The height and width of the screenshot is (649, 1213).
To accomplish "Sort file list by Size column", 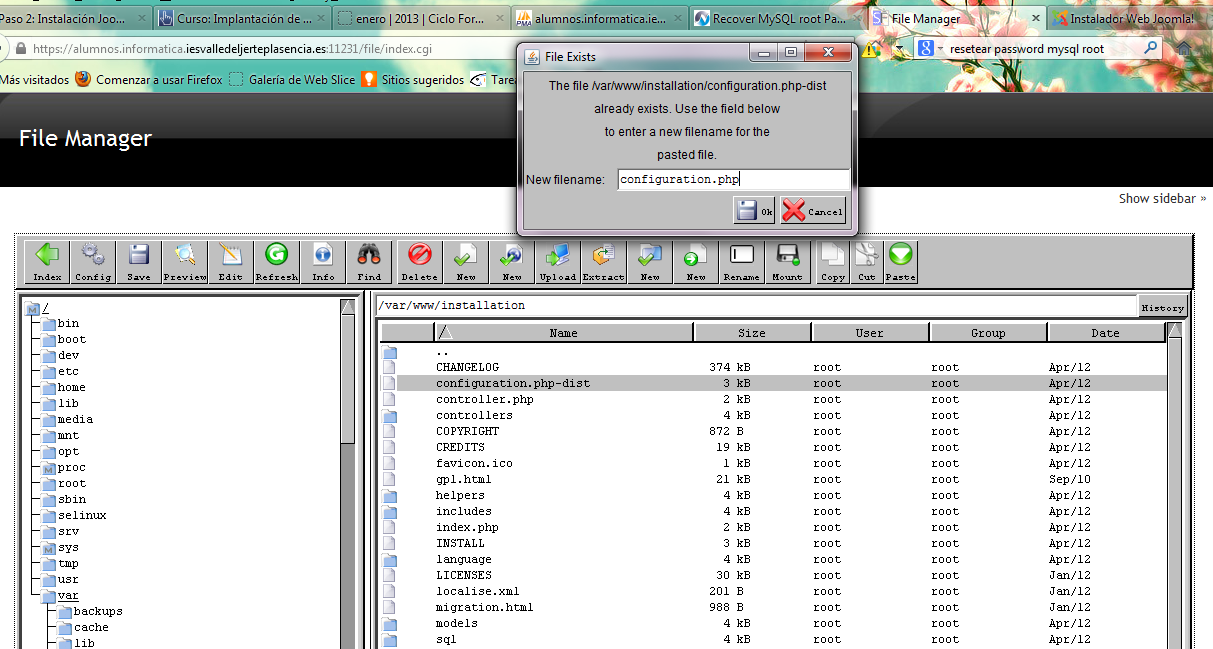I will (751, 333).
